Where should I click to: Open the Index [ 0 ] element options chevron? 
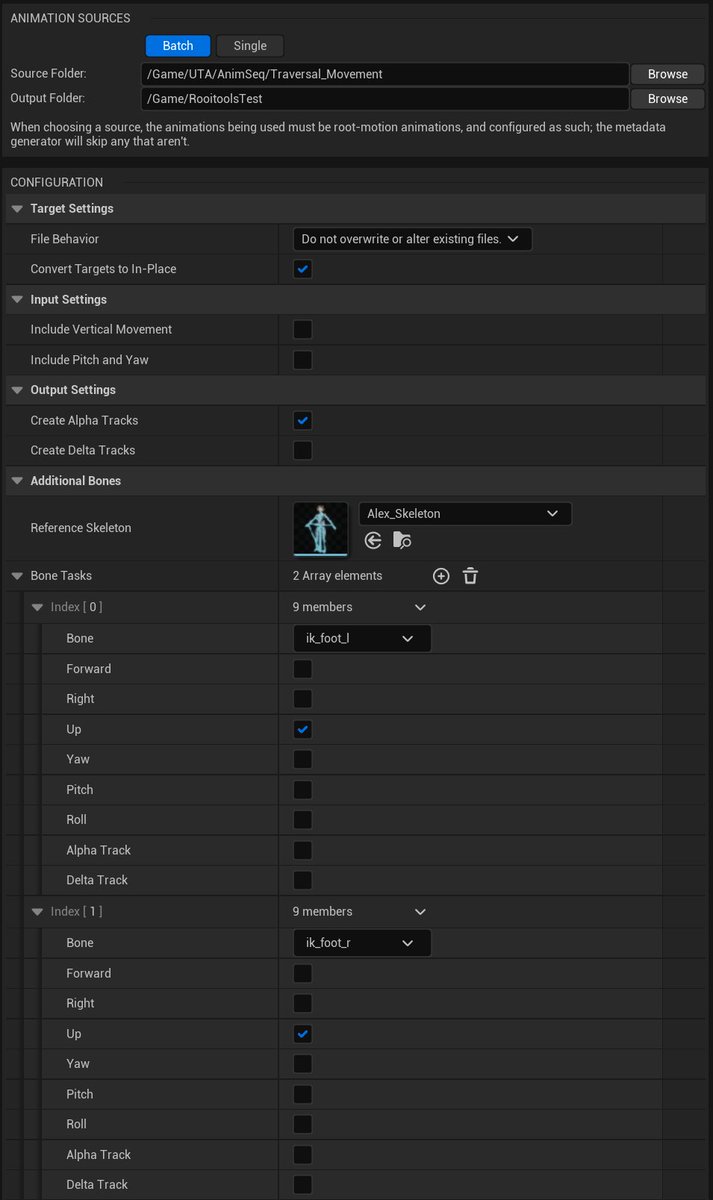pos(420,607)
